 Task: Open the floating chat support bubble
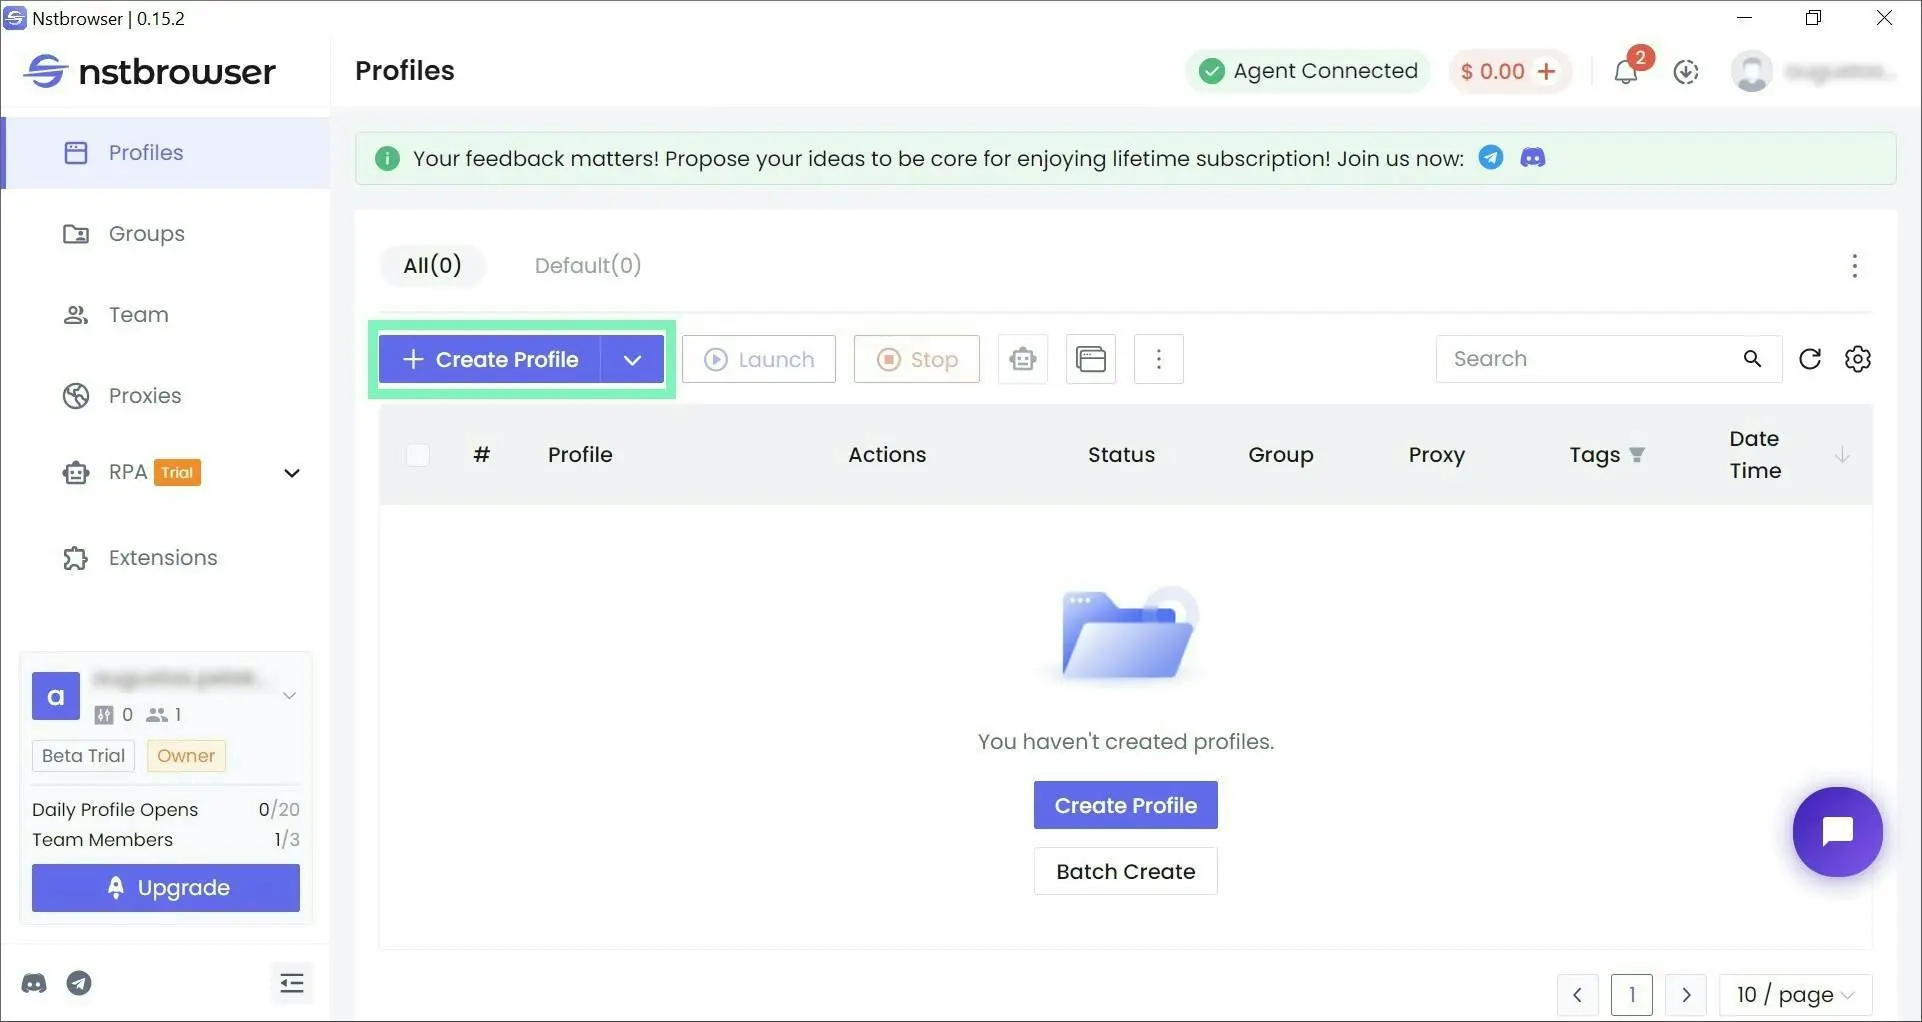coord(1837,831)
